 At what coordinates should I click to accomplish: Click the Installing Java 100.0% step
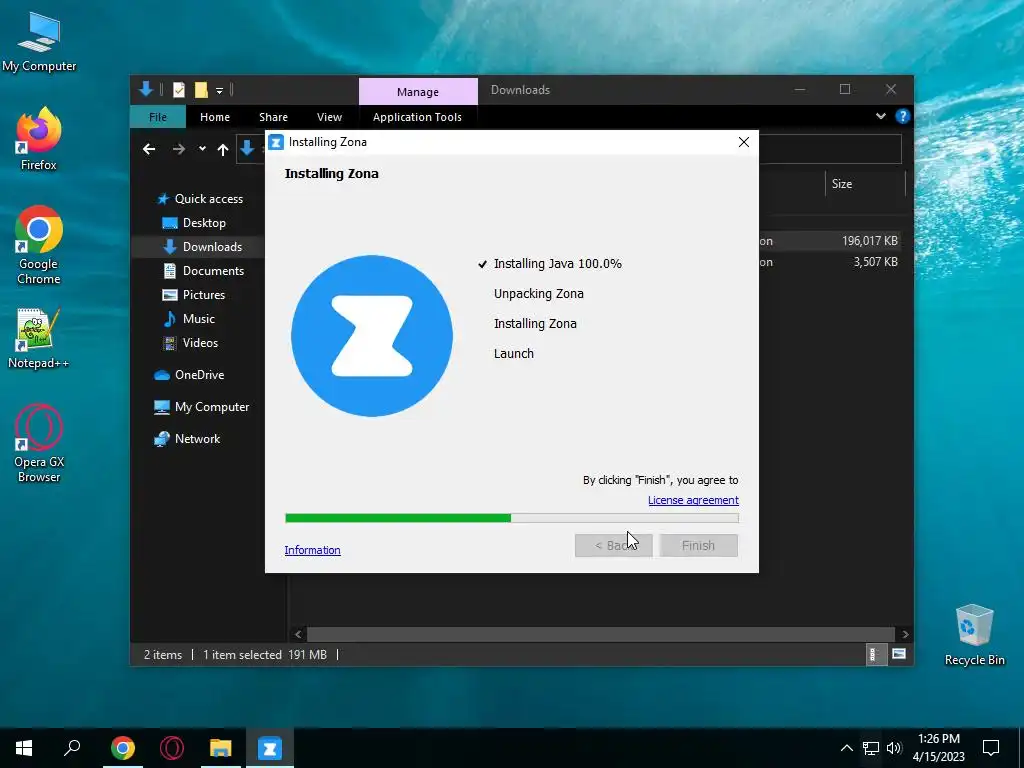coord(557,264)
